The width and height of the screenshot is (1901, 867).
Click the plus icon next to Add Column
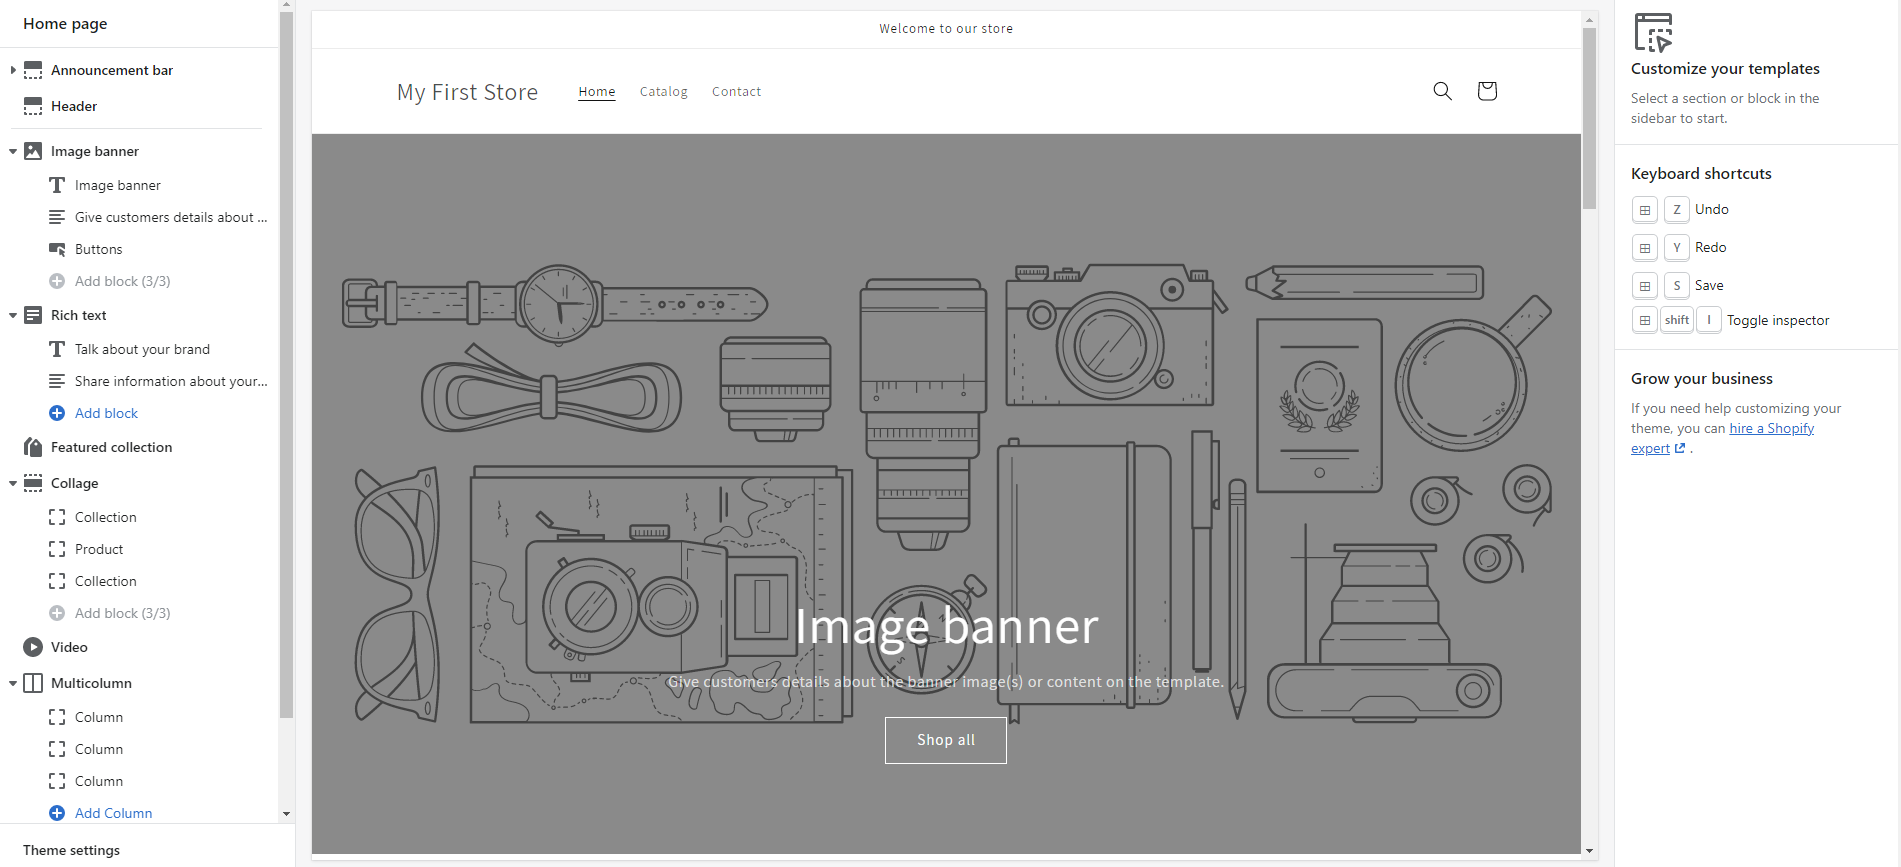[x=57, y=813]
